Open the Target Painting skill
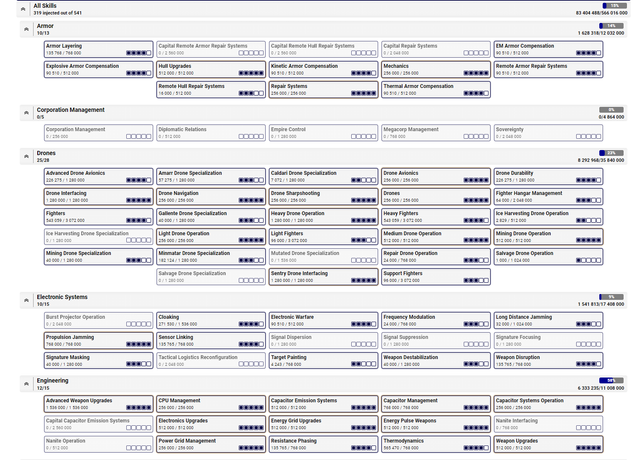 [x=324, y=360]
